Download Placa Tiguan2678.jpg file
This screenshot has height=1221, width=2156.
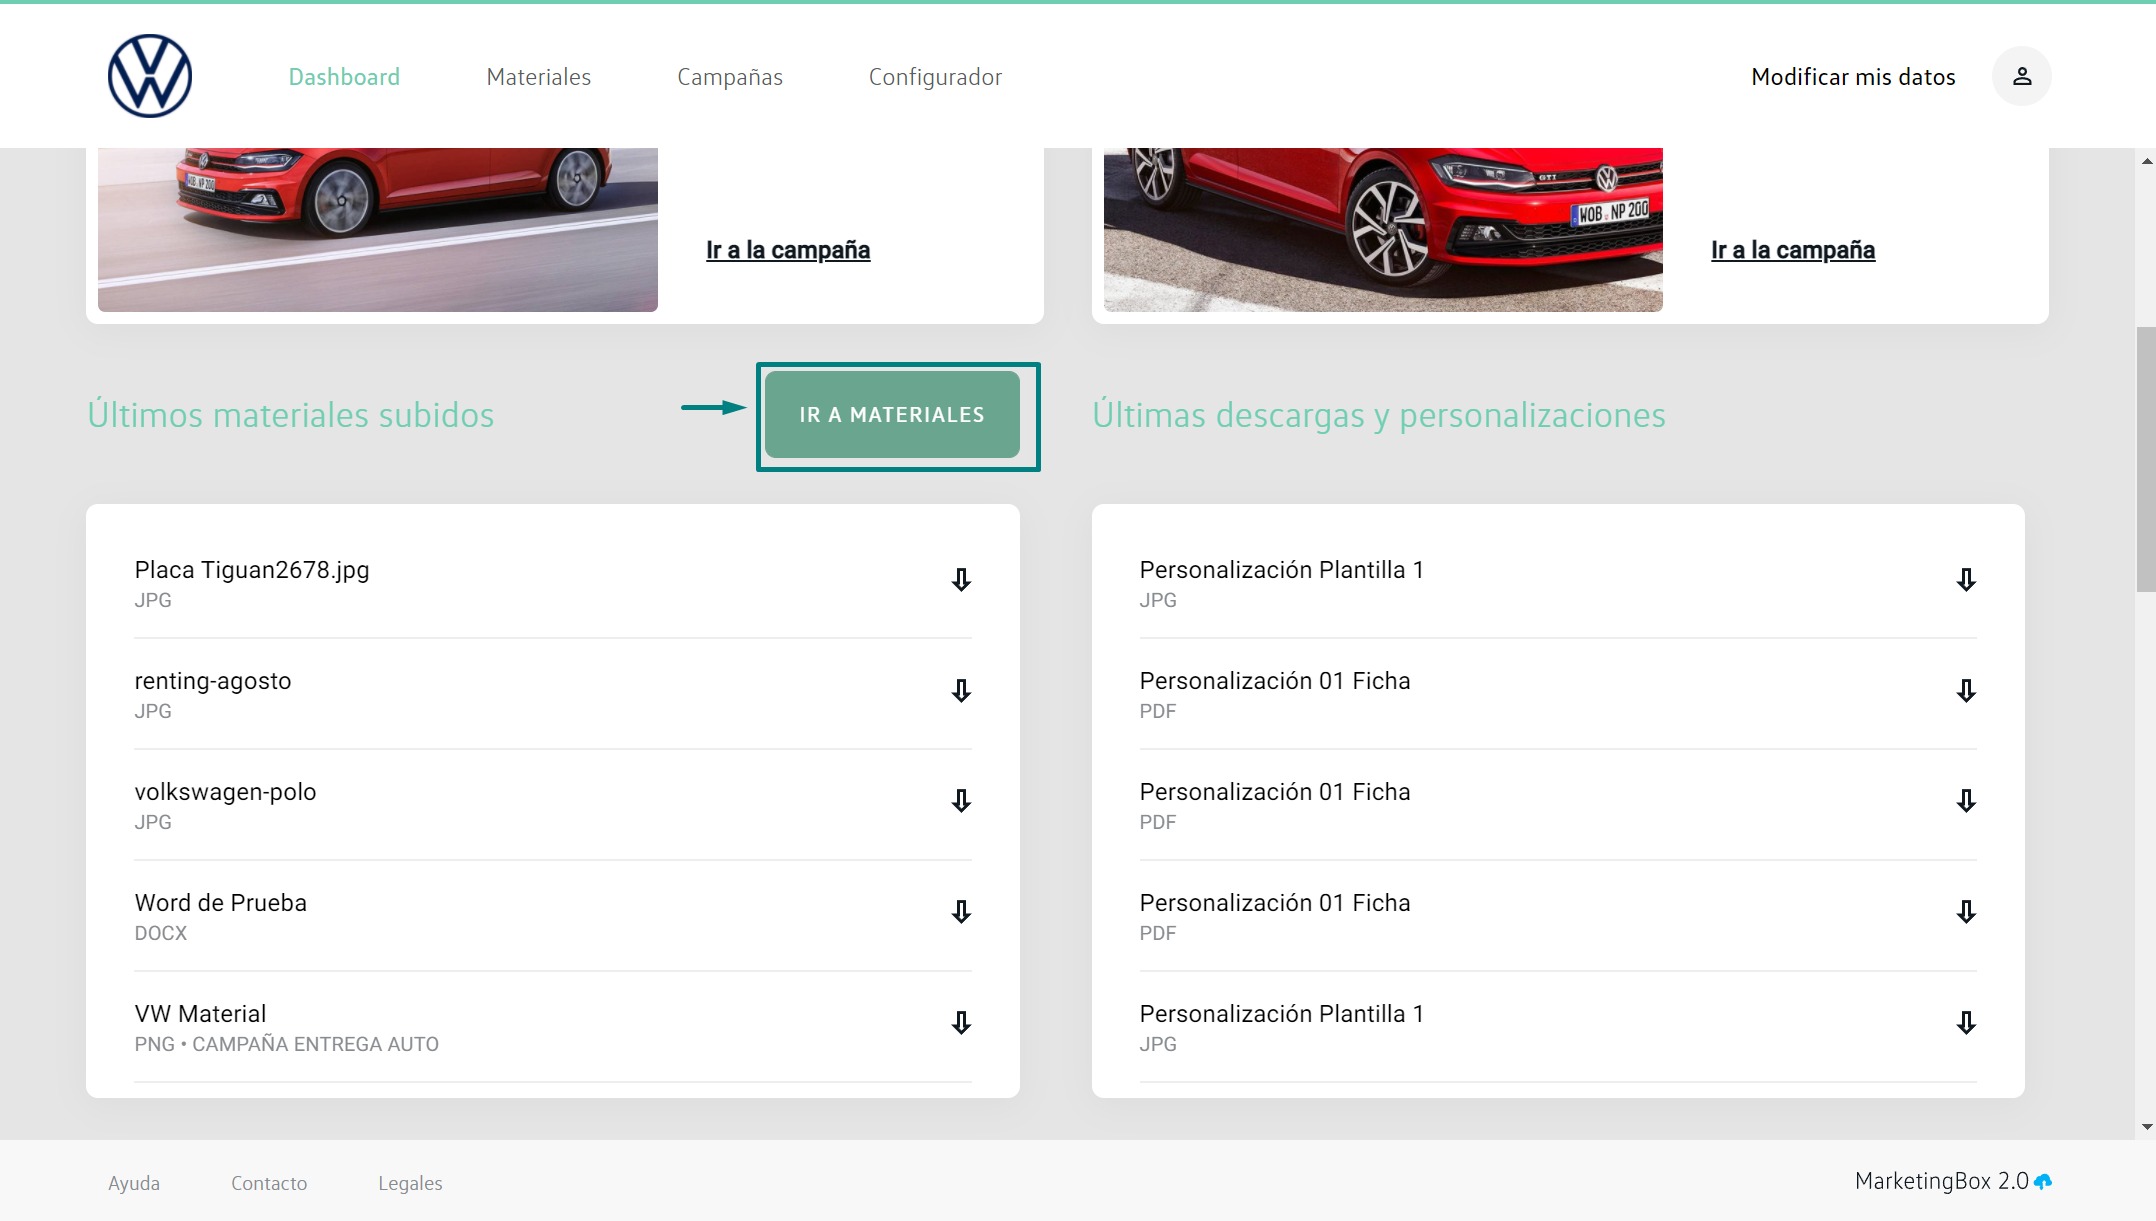coord(961,581)
